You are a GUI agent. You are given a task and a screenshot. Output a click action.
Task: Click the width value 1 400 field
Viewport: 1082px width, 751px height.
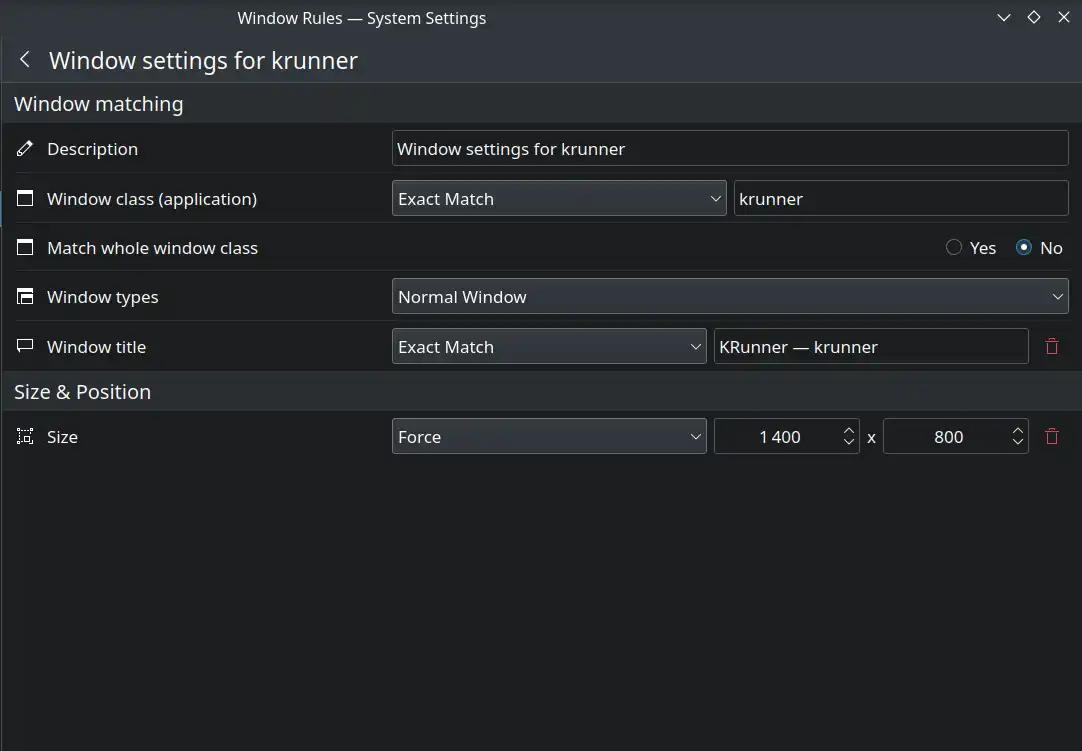[778, 436]
